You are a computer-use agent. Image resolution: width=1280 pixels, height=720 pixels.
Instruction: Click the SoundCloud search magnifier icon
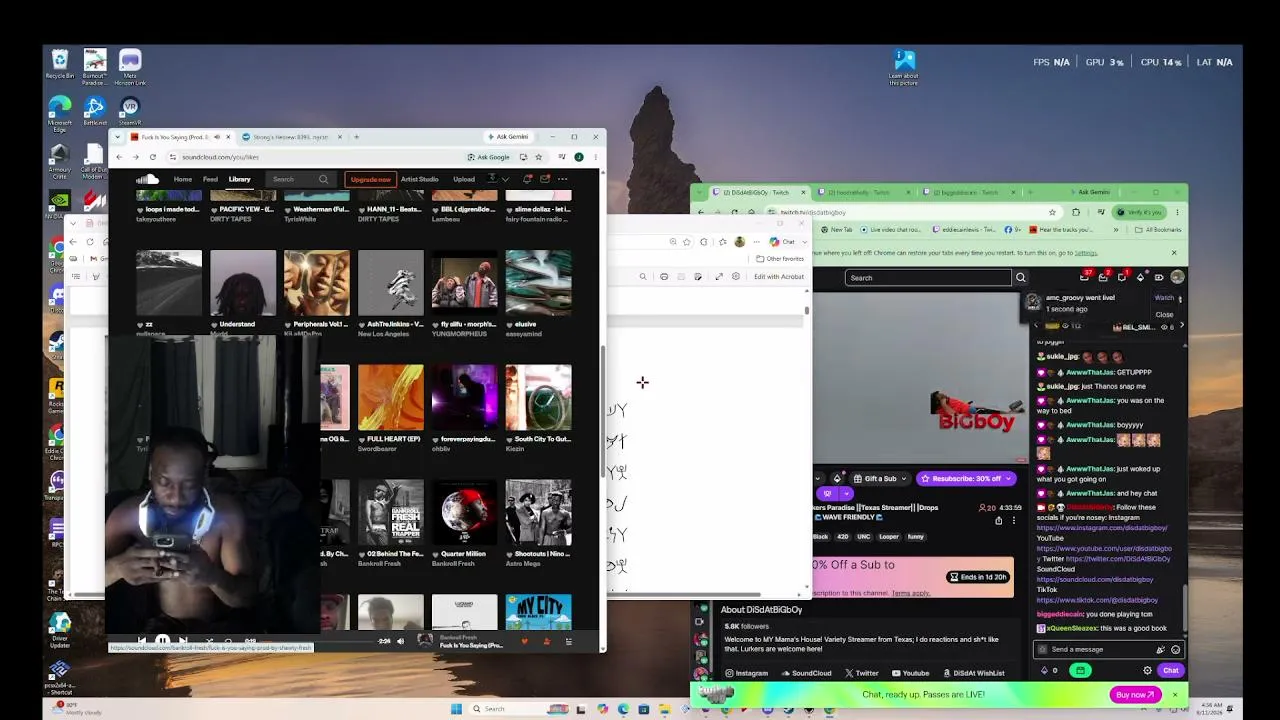coord(323,179)
